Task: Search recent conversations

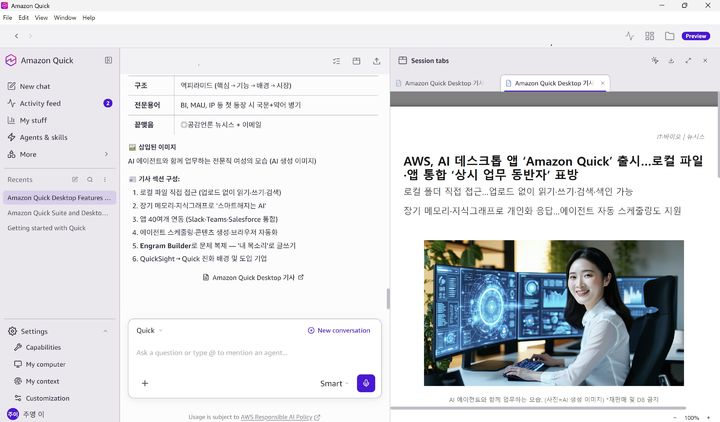Action: click(x=90, y=180)
